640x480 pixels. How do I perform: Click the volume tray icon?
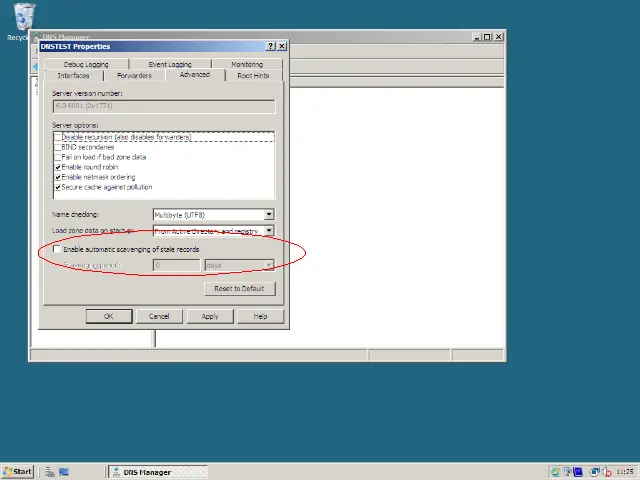click(607, 472)
